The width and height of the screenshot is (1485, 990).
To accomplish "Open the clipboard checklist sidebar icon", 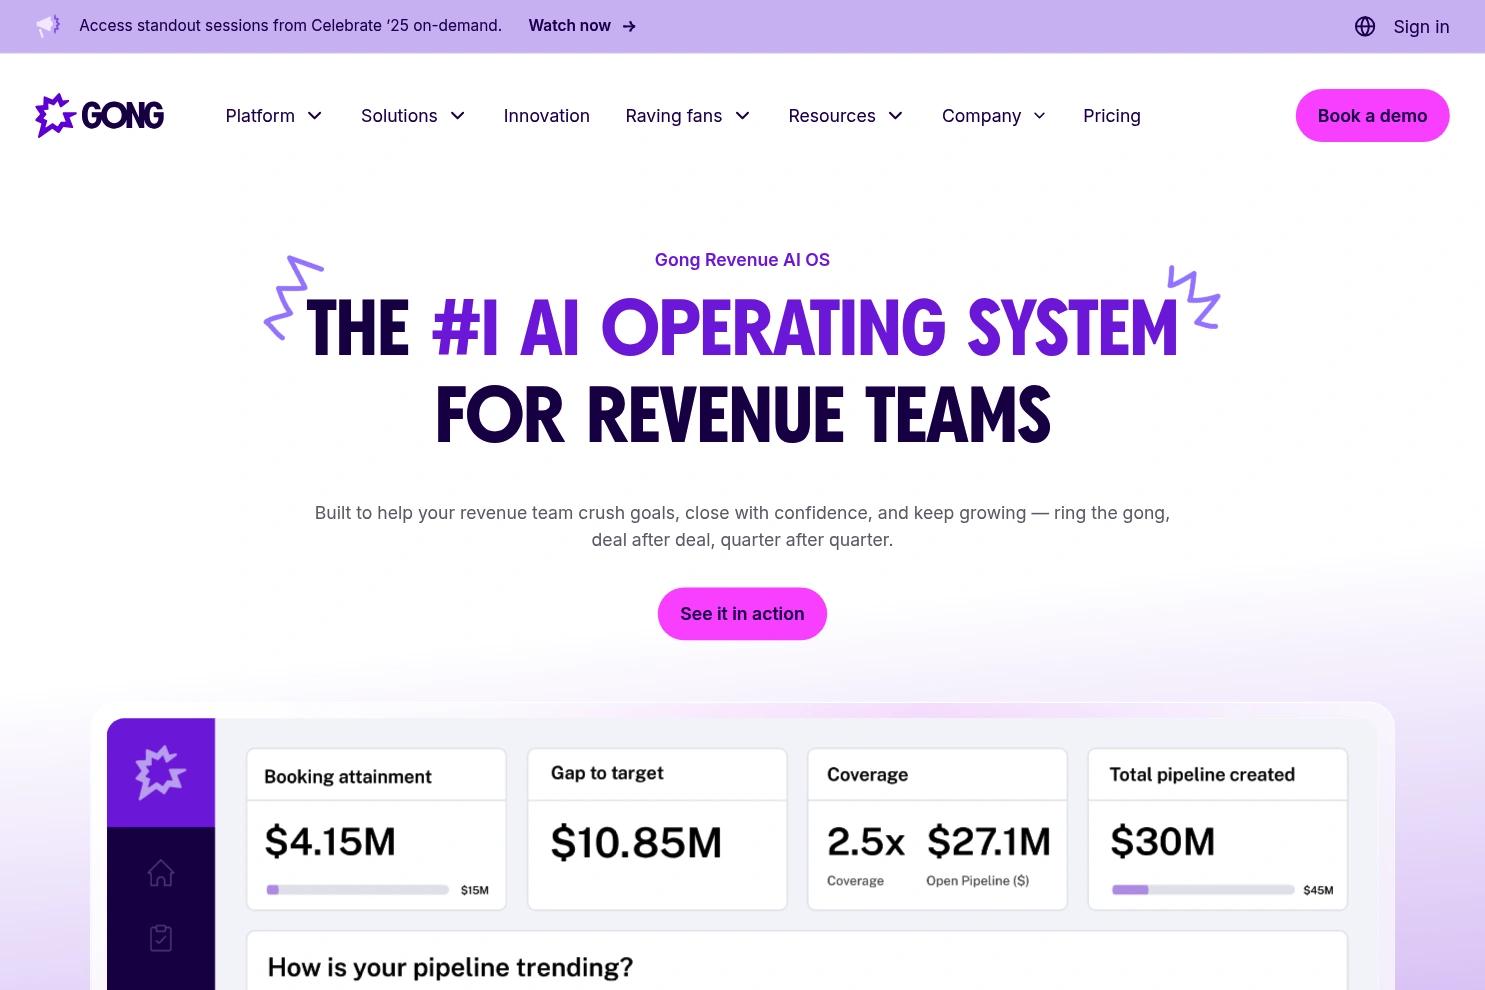I will tap(161, 938).
